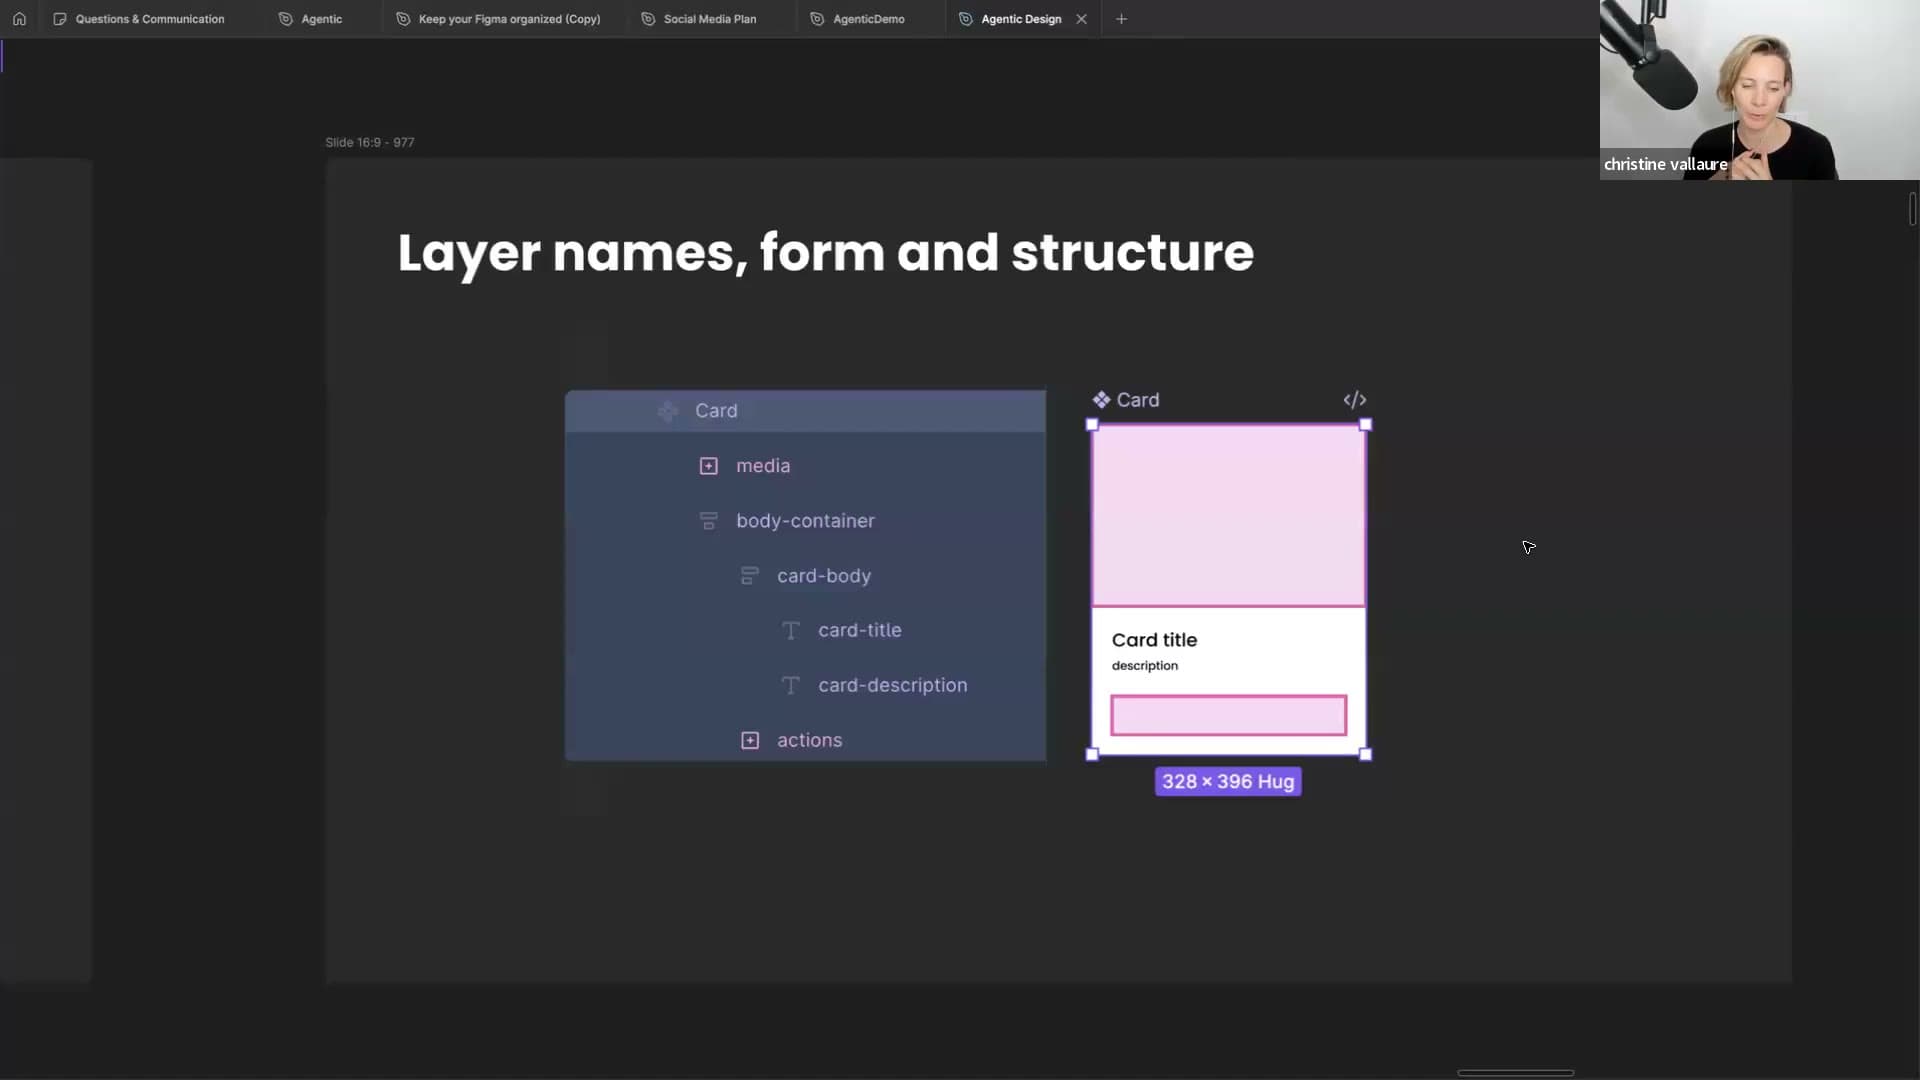Click the pink actions placeholder box
This screenshot has width=1920, height=1080.
point(1228,716)
